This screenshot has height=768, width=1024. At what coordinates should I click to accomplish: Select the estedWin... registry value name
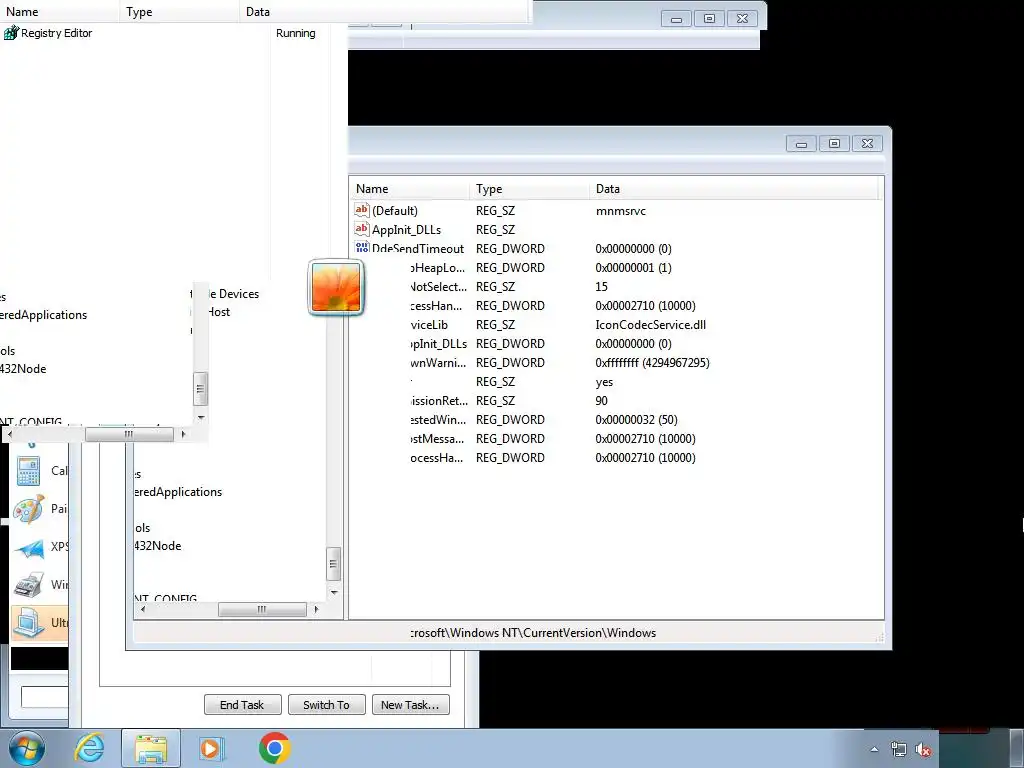[439, 419]
